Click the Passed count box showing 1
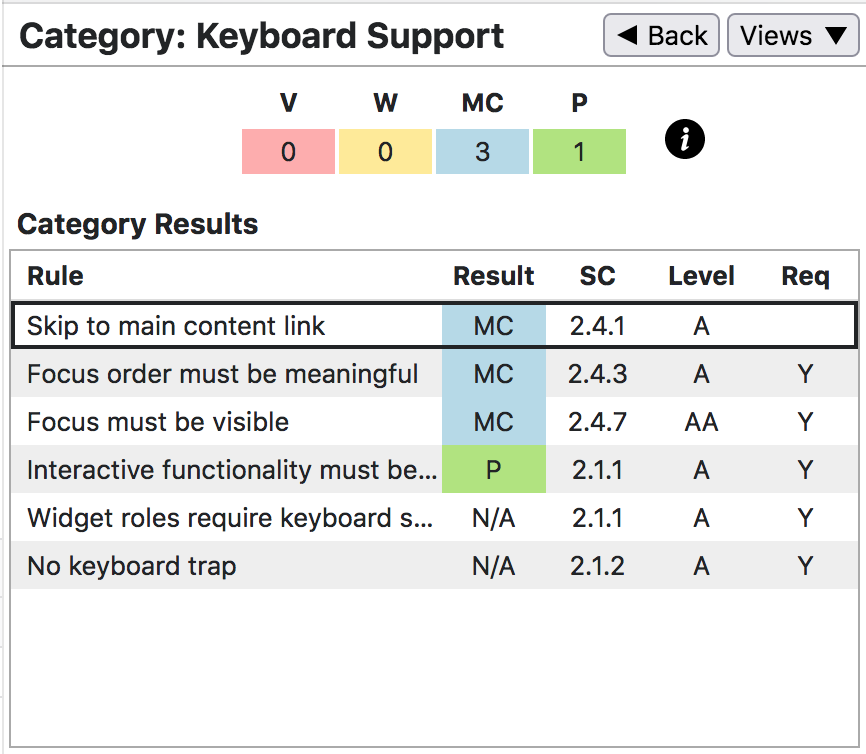The width and height of the screenshot is (866, 754). [x=579, y=152]
